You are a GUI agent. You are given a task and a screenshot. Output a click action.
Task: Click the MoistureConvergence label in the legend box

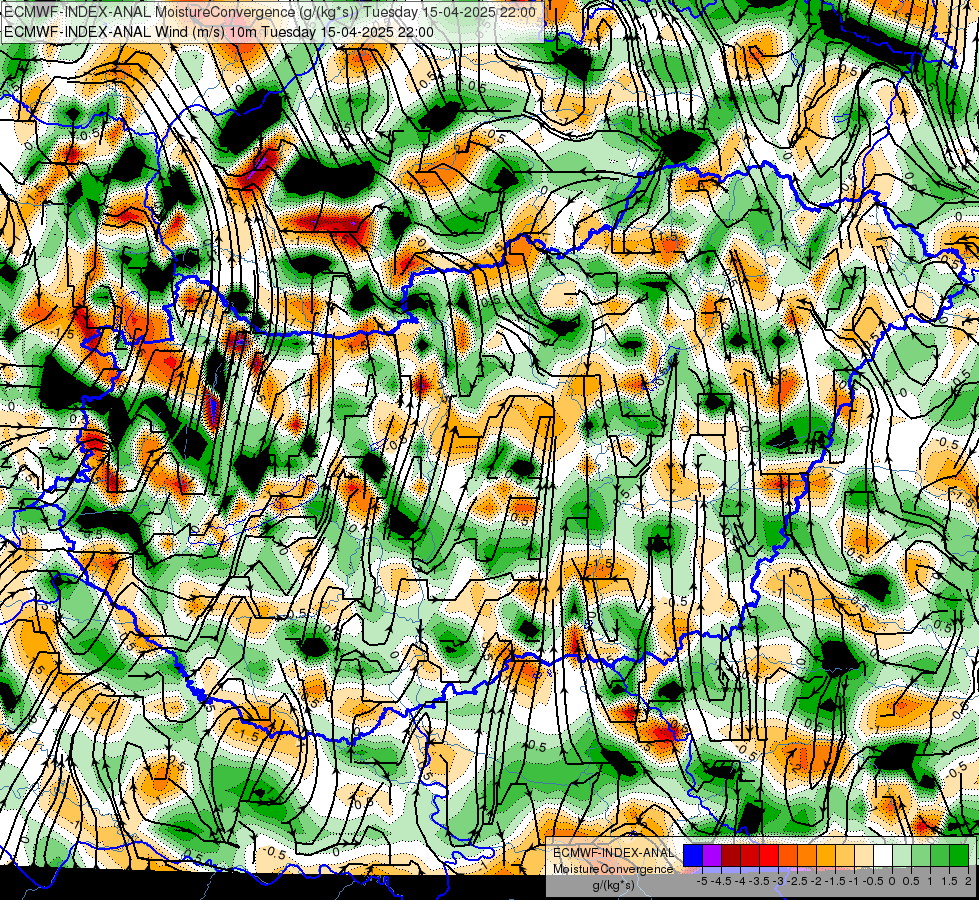613,869
